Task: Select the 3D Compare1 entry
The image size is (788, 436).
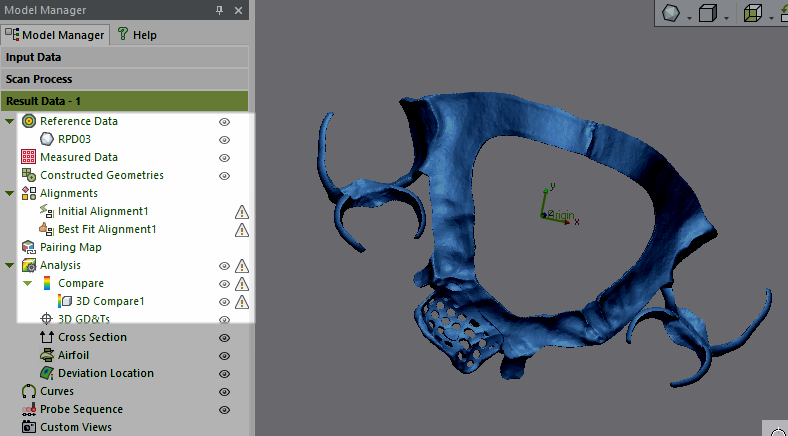Action: [x=110, y=301]
